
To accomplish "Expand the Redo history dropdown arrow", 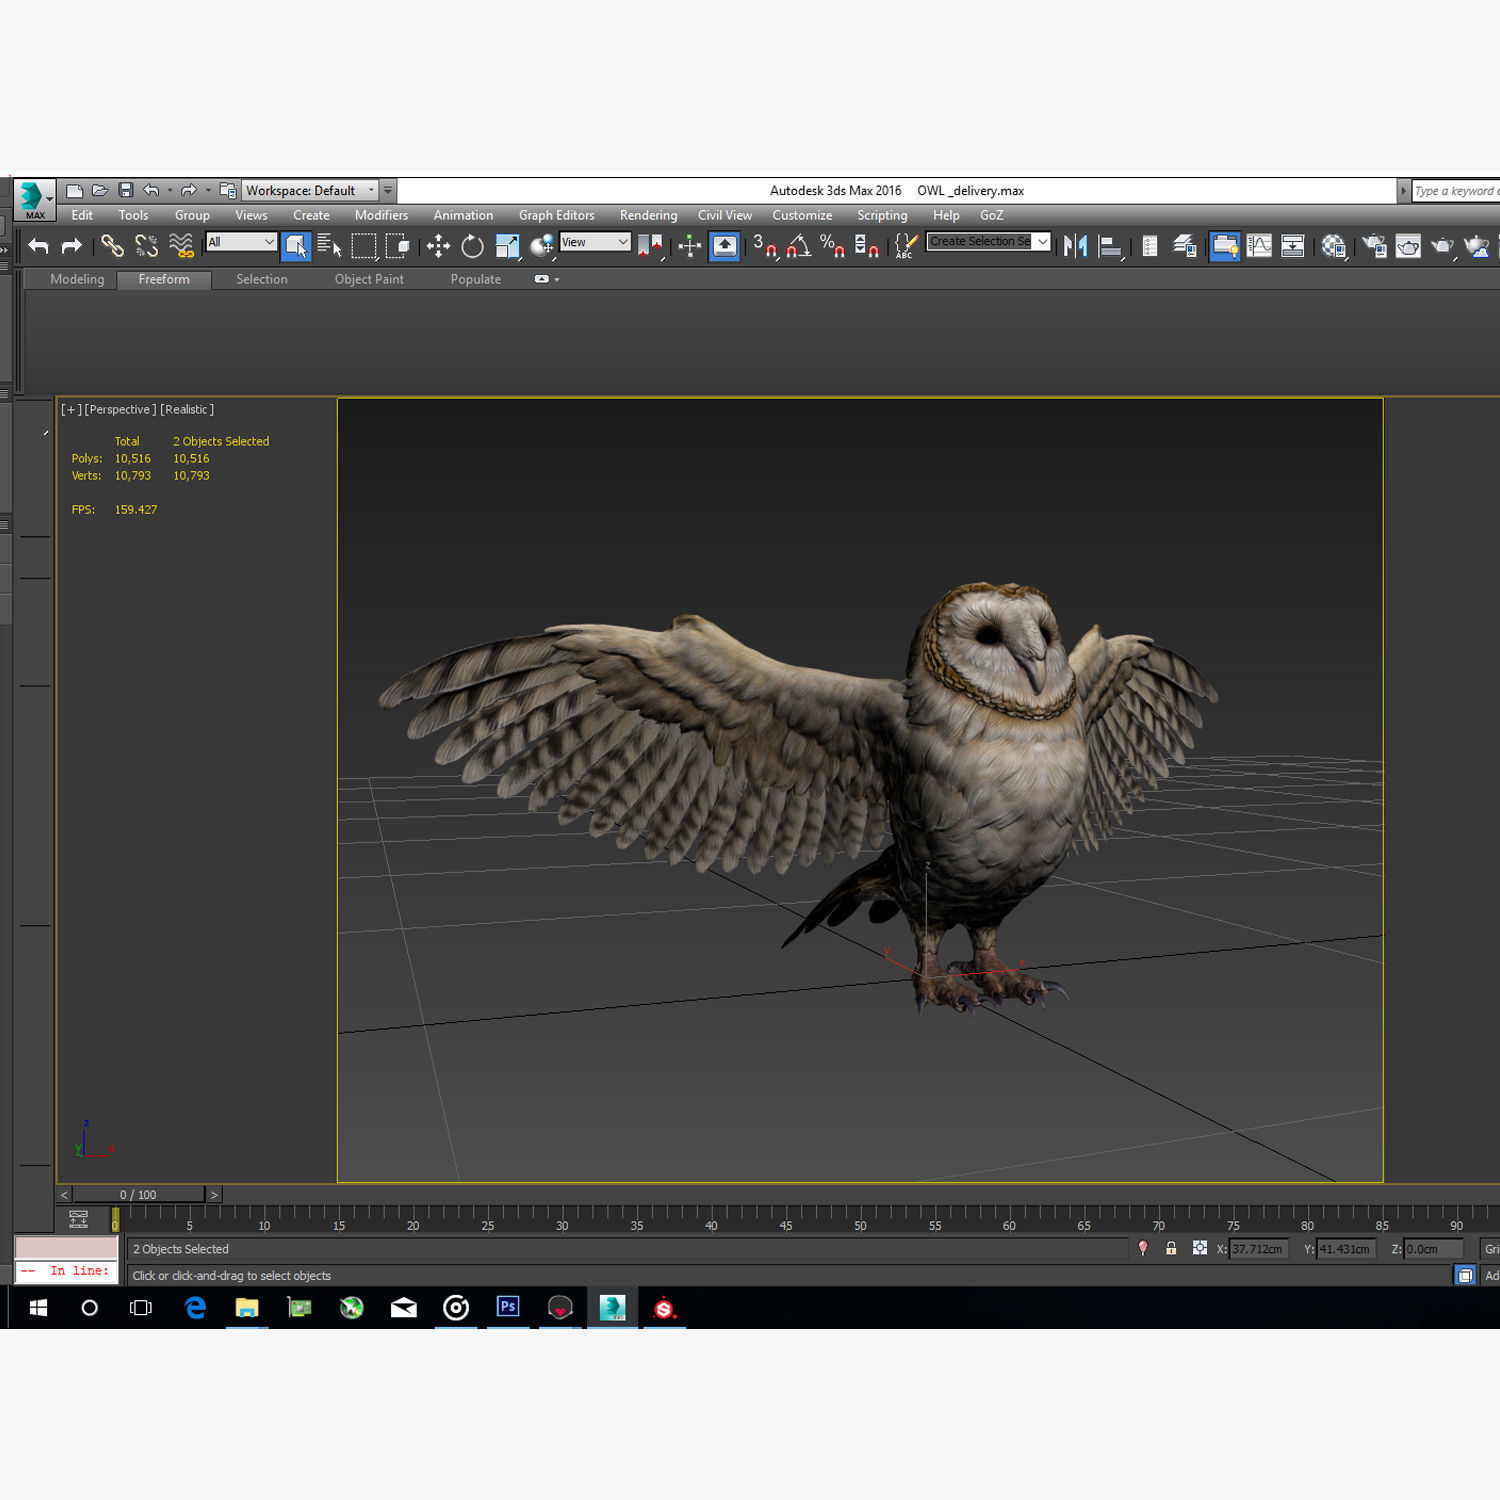I will pos(208,190).
